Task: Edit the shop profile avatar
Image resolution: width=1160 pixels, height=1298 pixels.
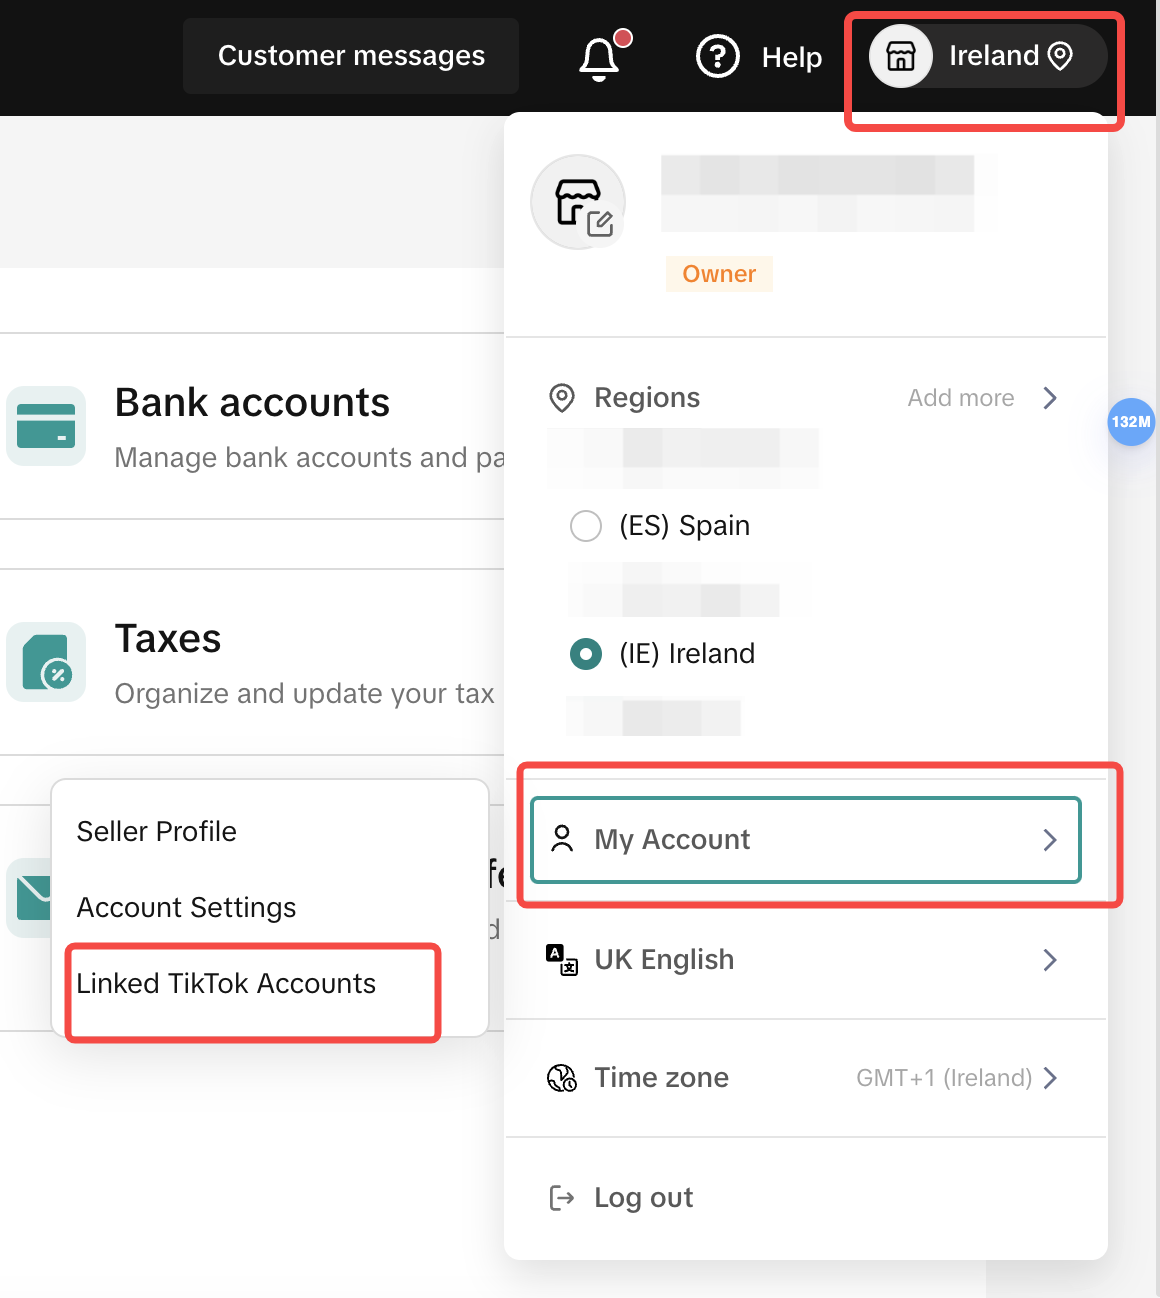Action: click(579, 203)
